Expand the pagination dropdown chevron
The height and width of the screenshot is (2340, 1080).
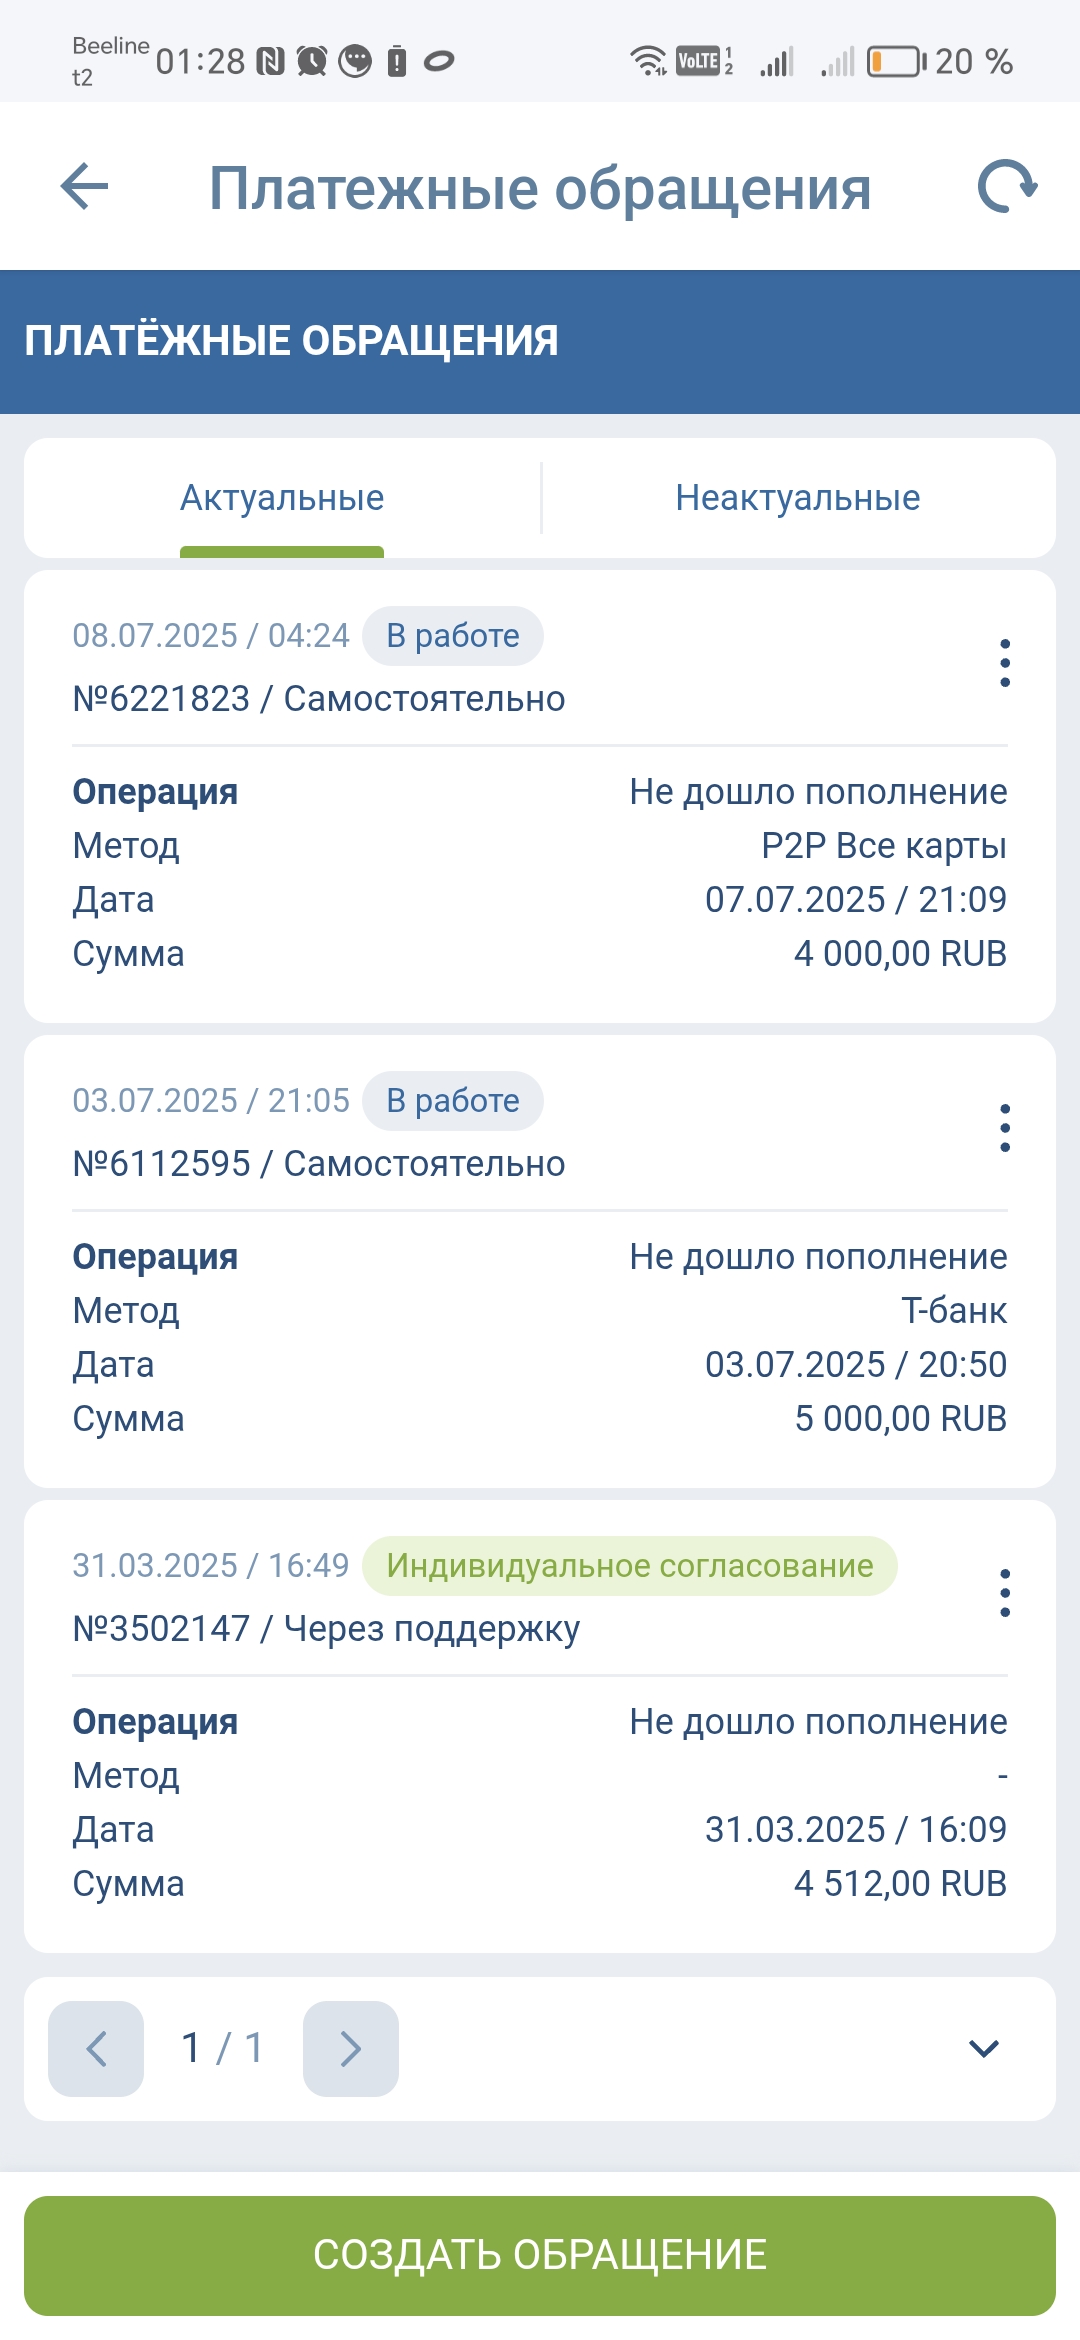click(984, 2049)
